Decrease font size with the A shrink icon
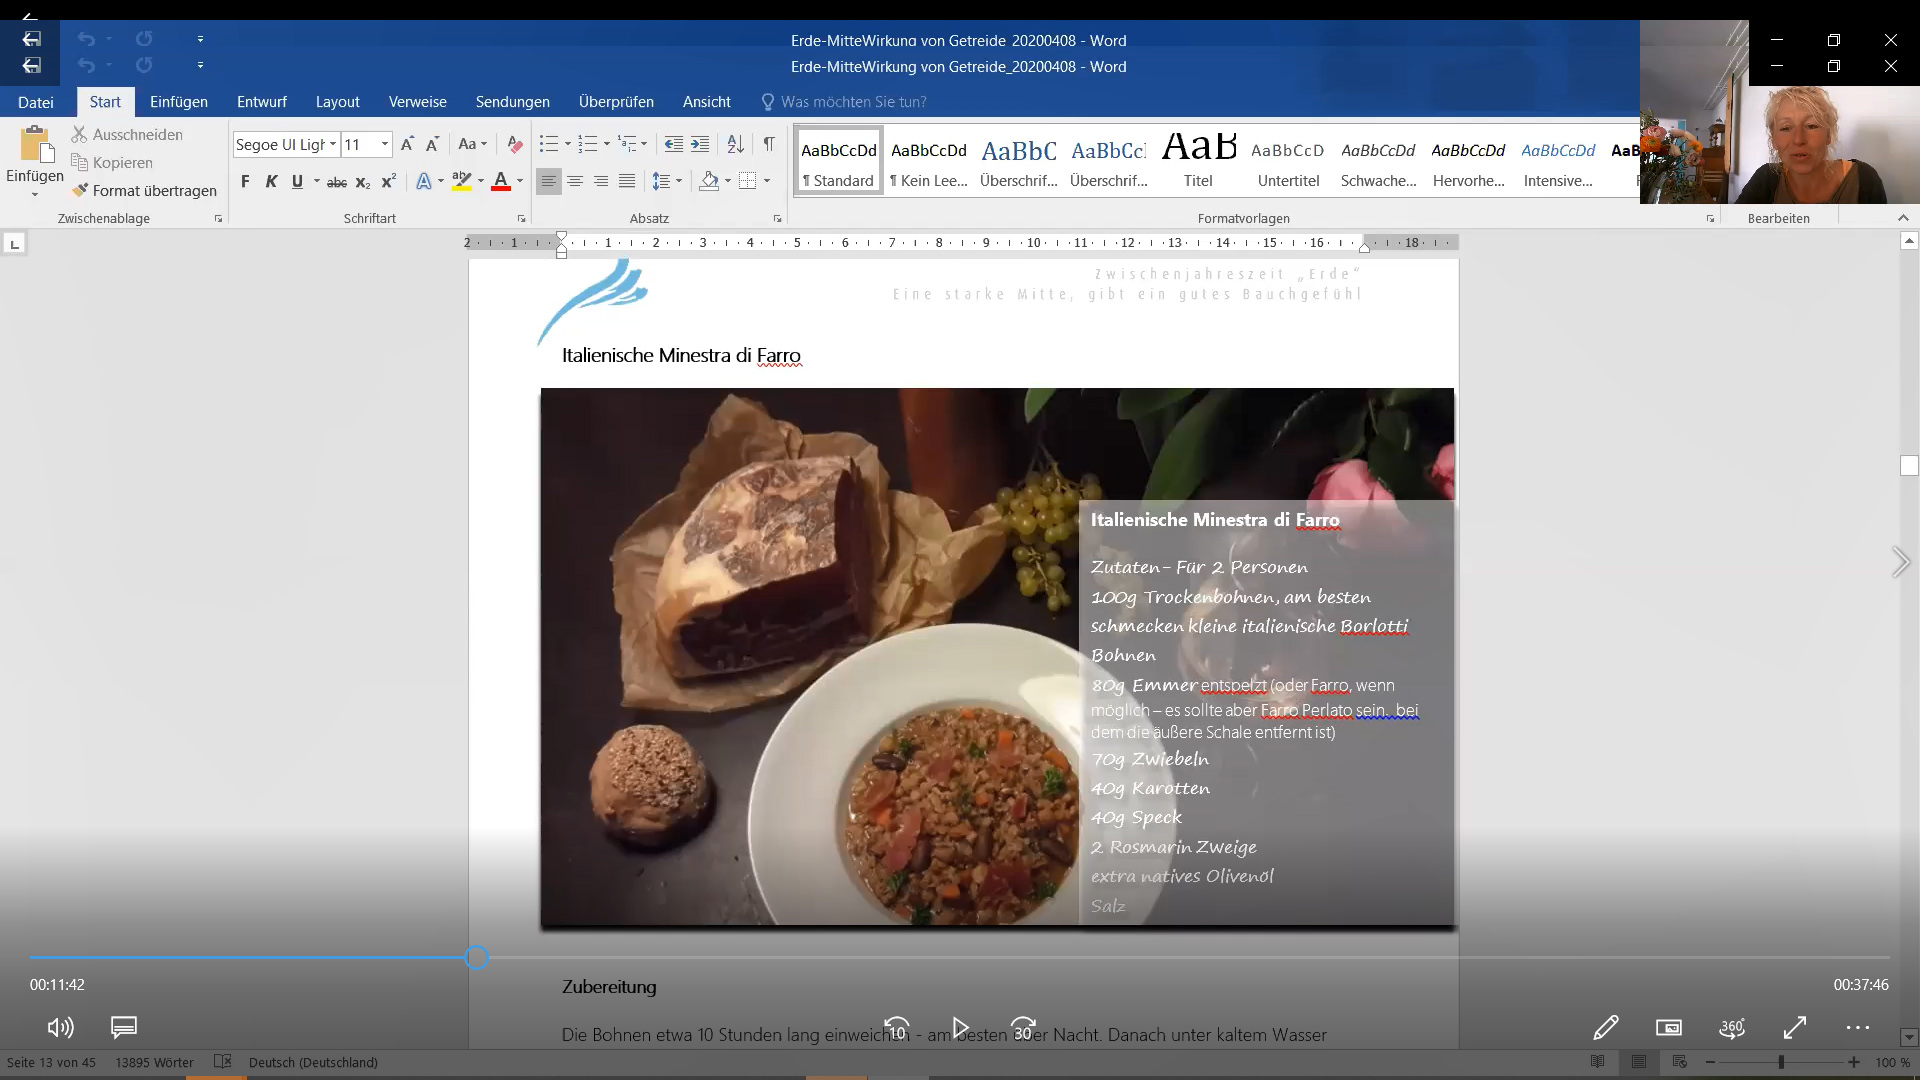The height and width of the screenshot is (1080, 1920). 432,144
